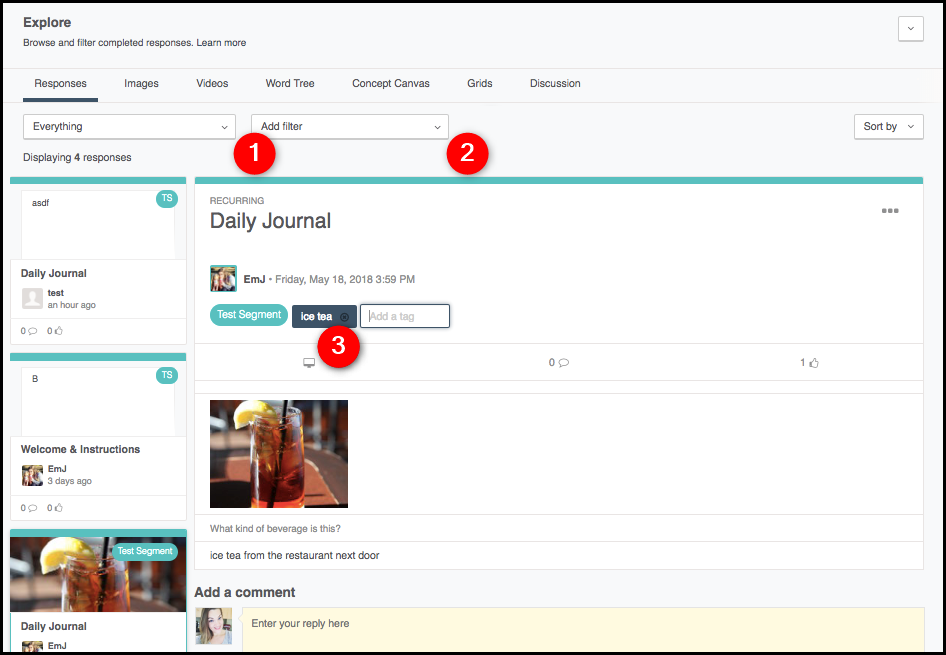Collapse the Explore panel with top-right chevron button
946x655 pixels.
click(910, 28)
